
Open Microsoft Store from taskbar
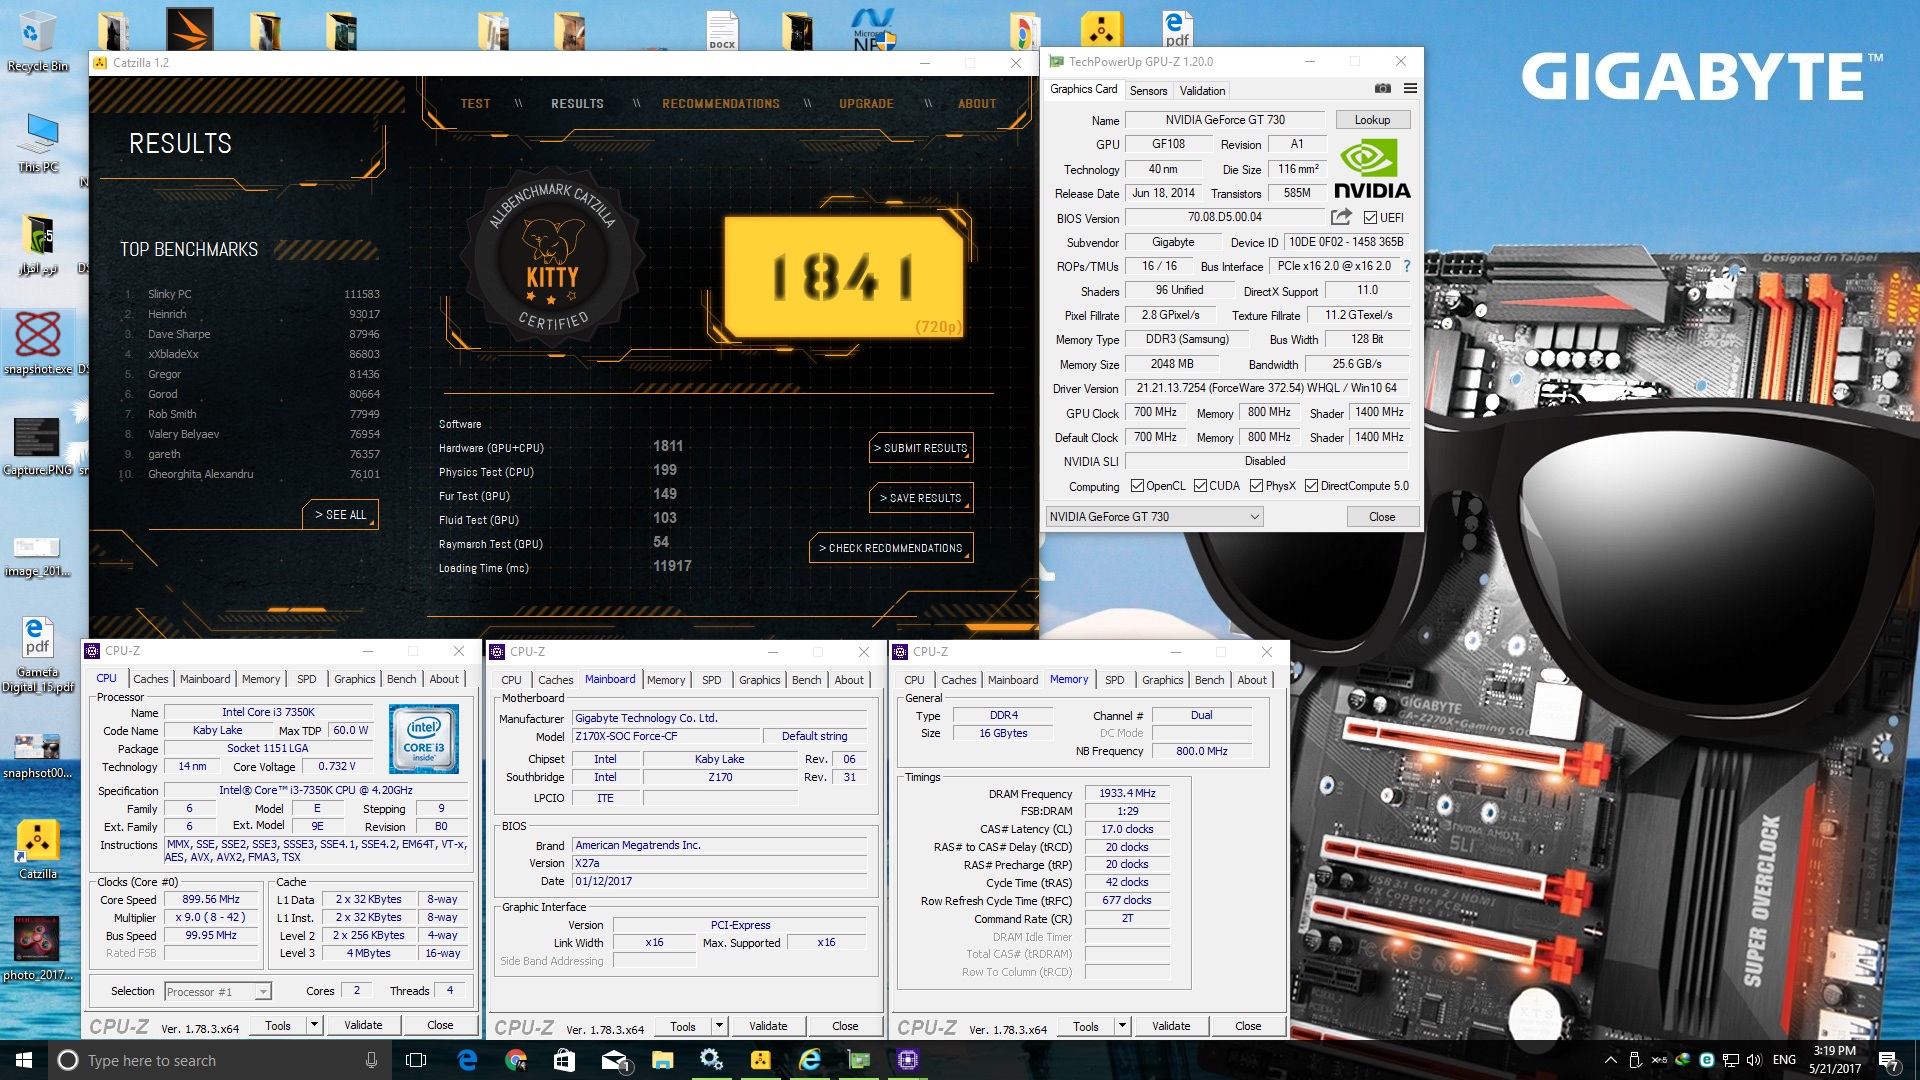tap(564, 1060)
